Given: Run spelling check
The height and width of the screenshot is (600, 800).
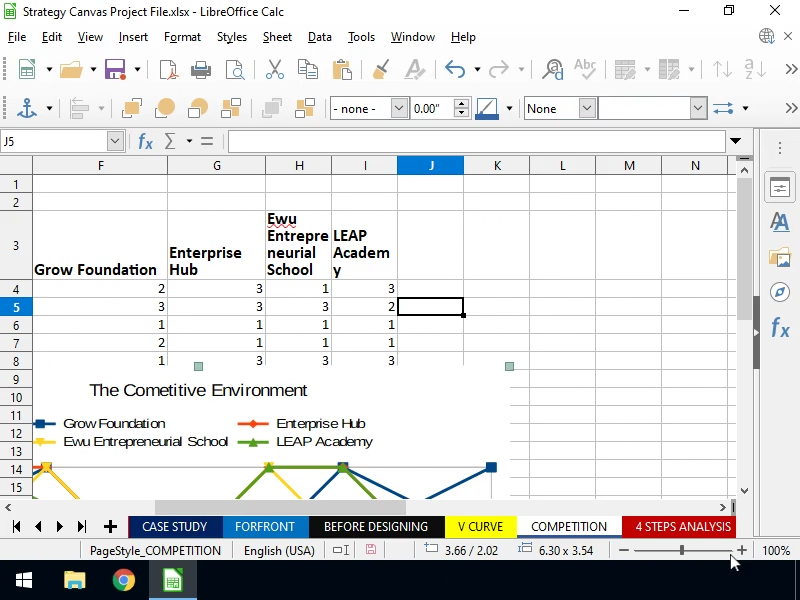Looking at the screenshot, I should point(585,69).
